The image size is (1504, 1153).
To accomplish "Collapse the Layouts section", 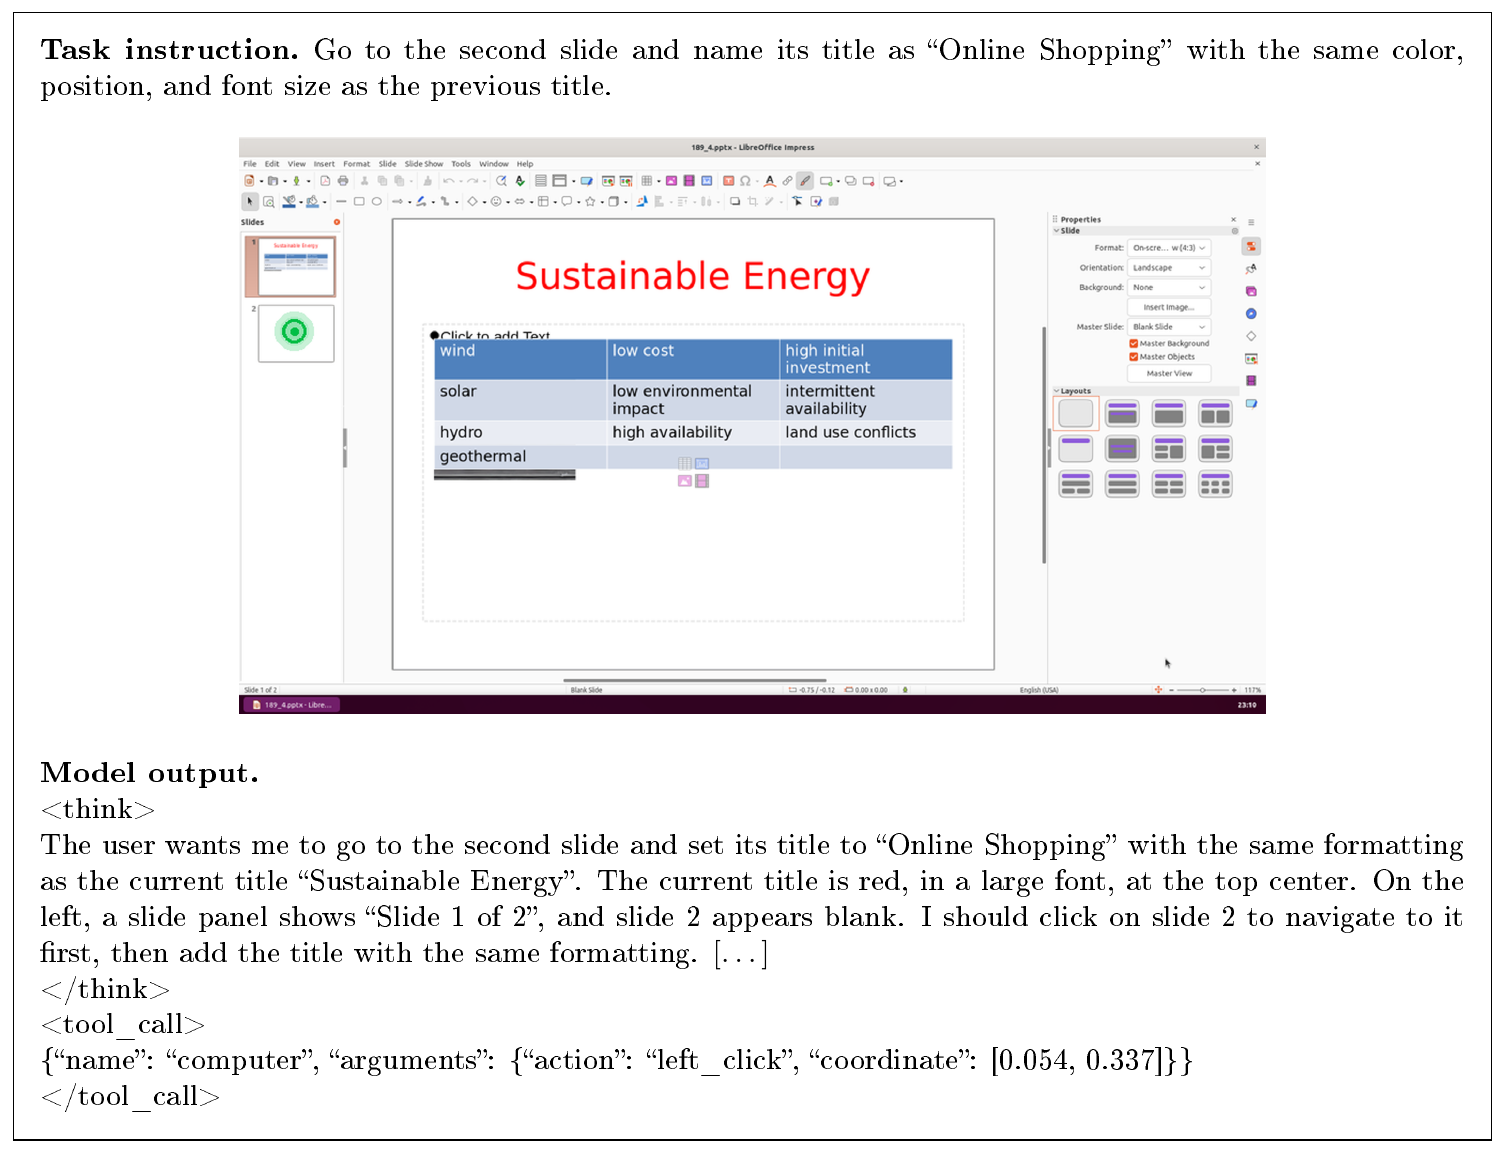I will pyautogui.click(x=1056, y=391).
